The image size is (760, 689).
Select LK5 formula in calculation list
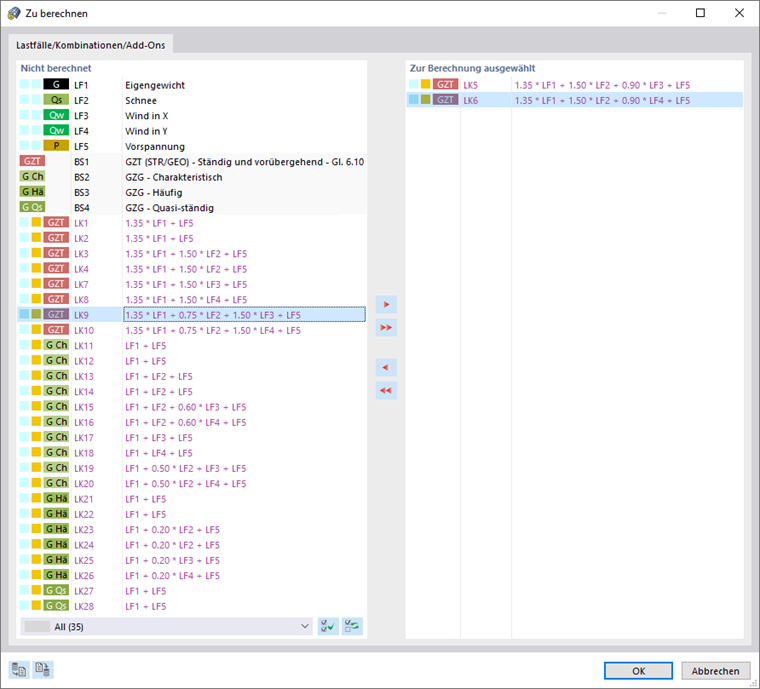click(x=602, y=85)
